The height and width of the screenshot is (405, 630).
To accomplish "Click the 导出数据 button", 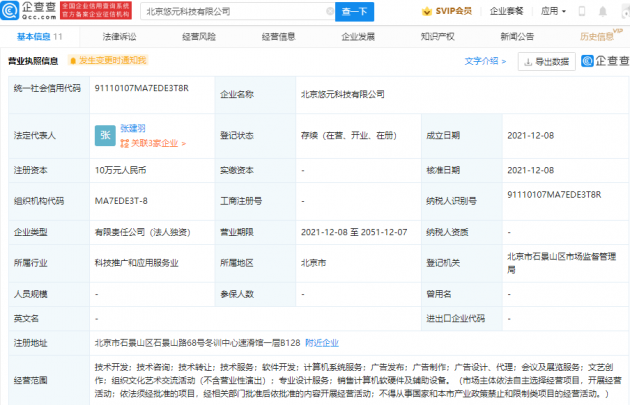I will [x=546, y=61].
